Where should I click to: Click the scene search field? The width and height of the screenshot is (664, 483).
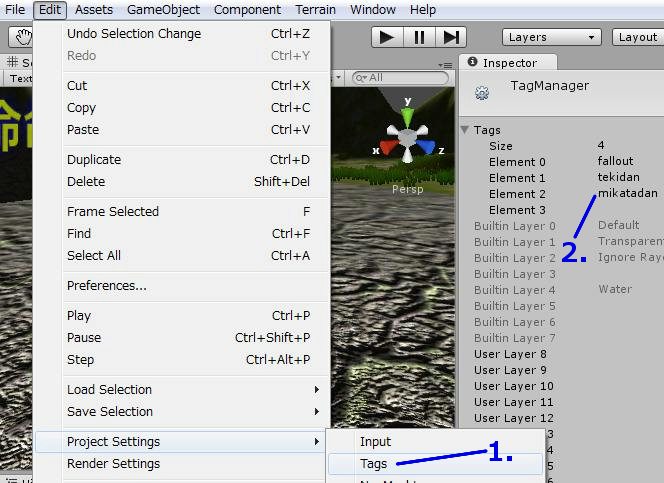click(x=400, y=78)
